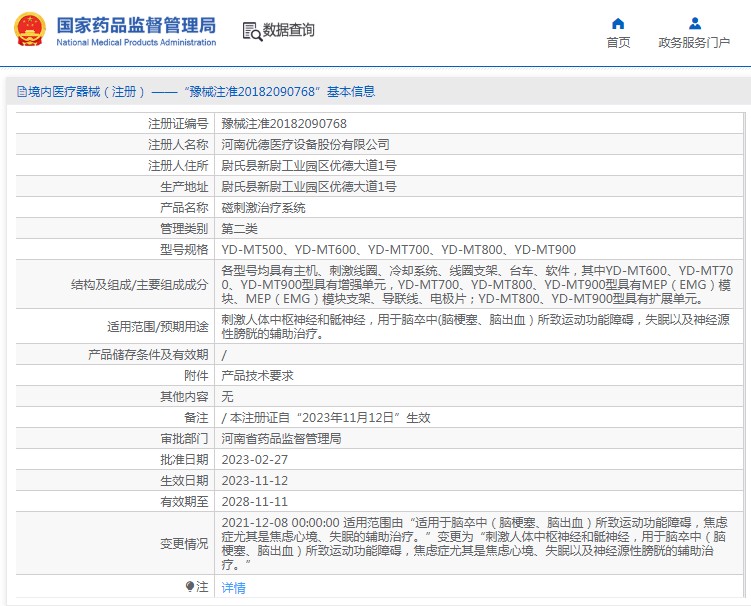751x606 pixels.
Task: Click 国家药品监督管理局 site title
Action: tap(137, 25)
